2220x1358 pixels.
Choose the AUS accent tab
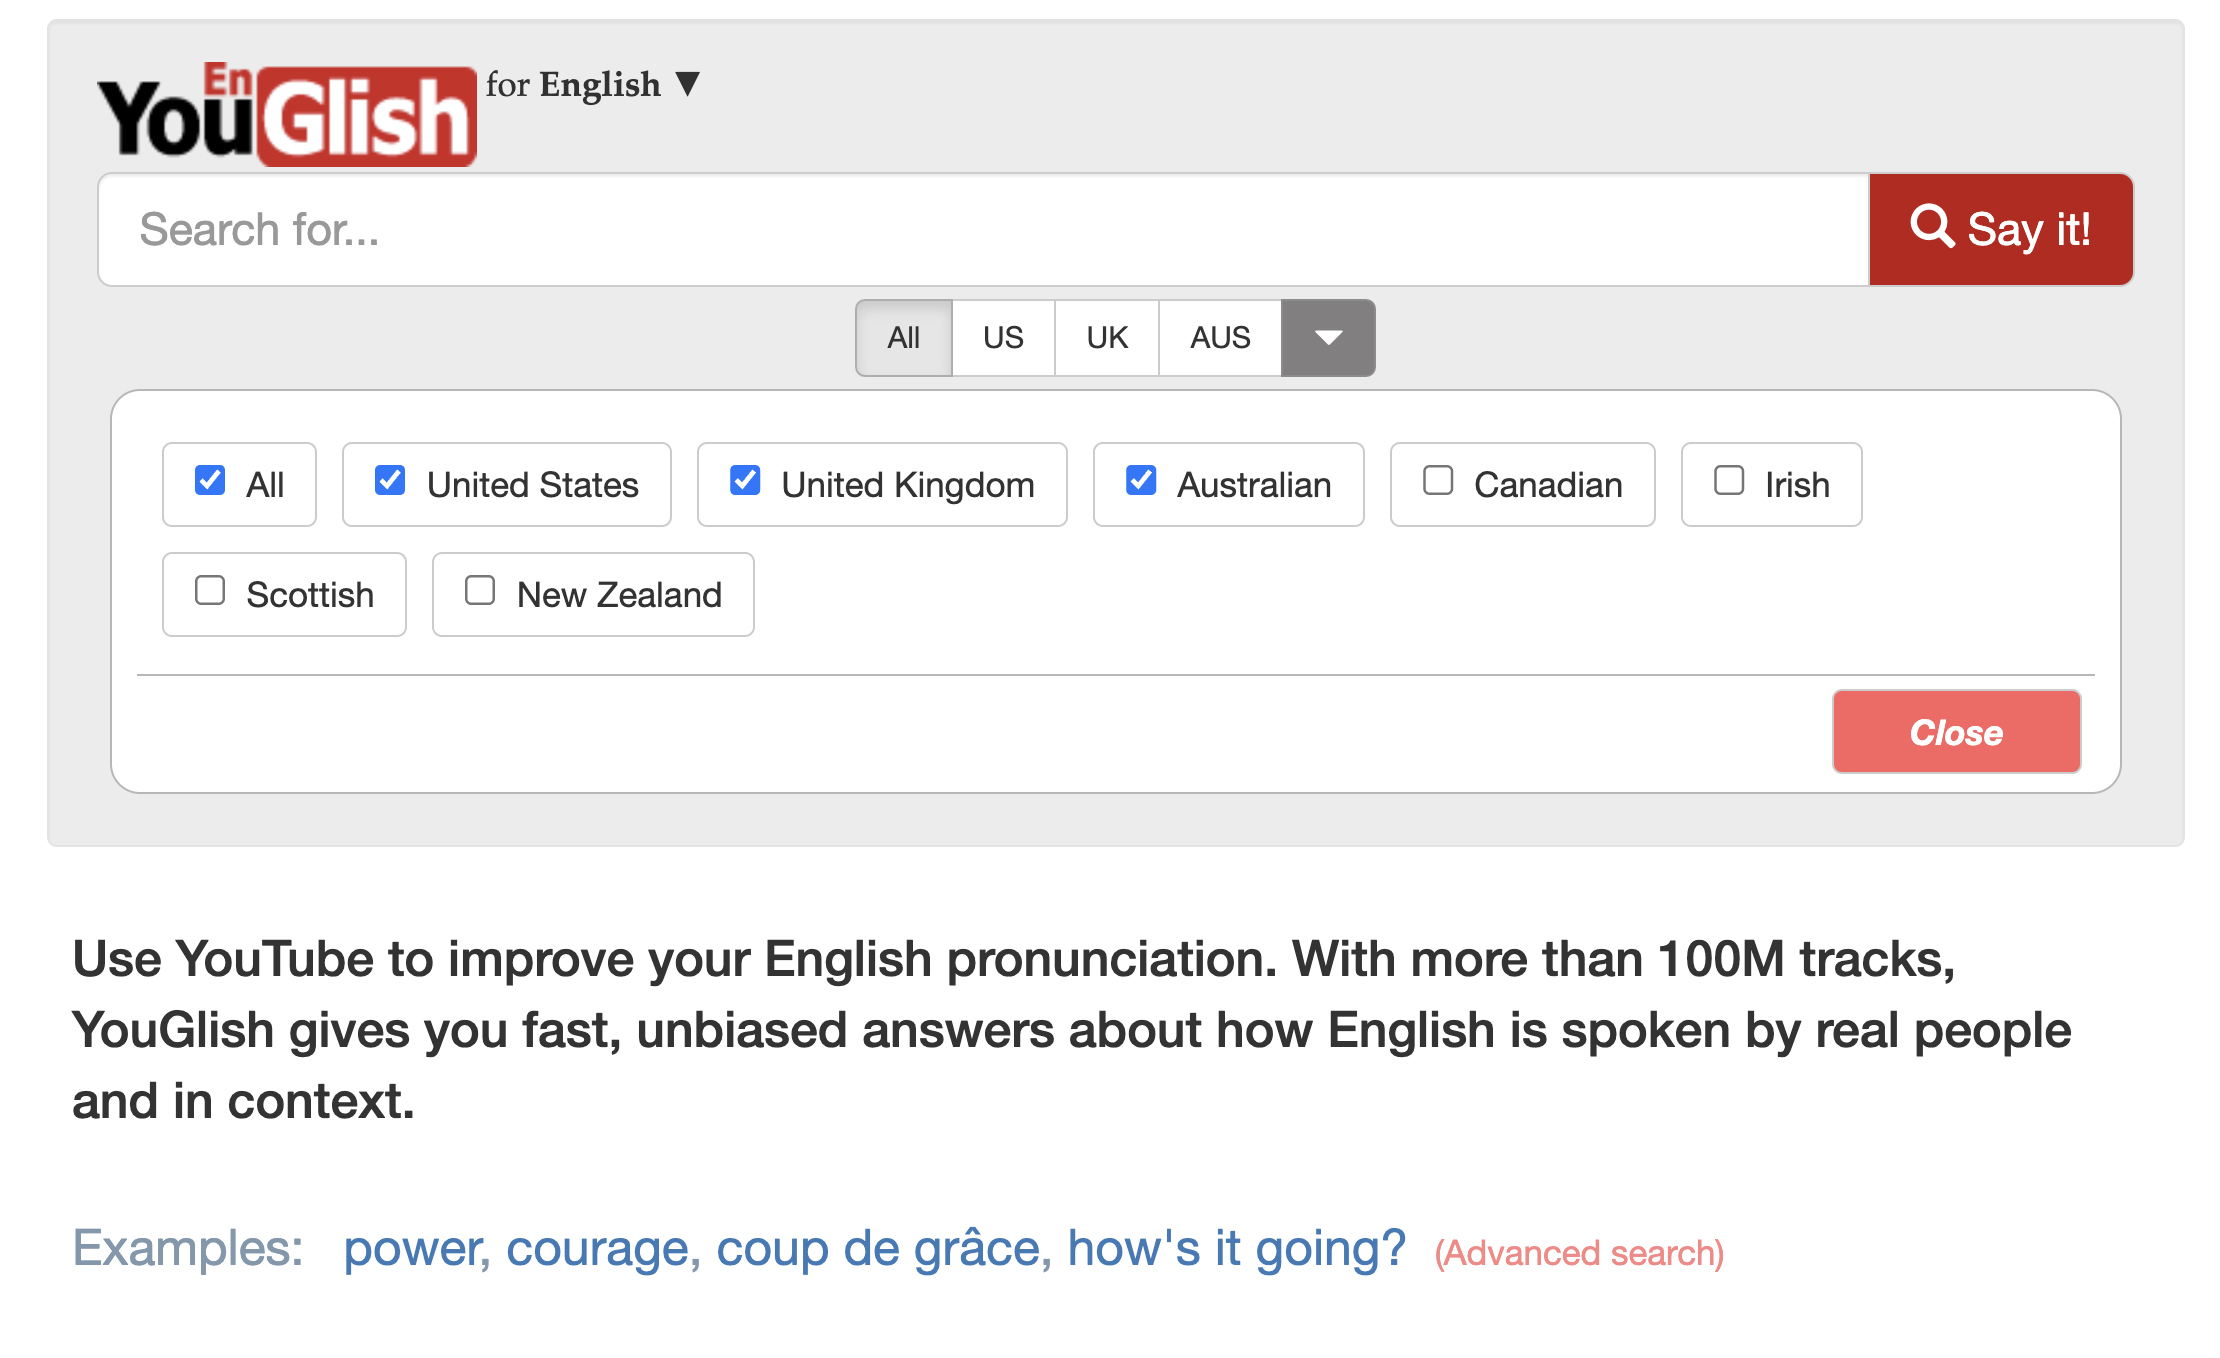[x=1219, y=338]
